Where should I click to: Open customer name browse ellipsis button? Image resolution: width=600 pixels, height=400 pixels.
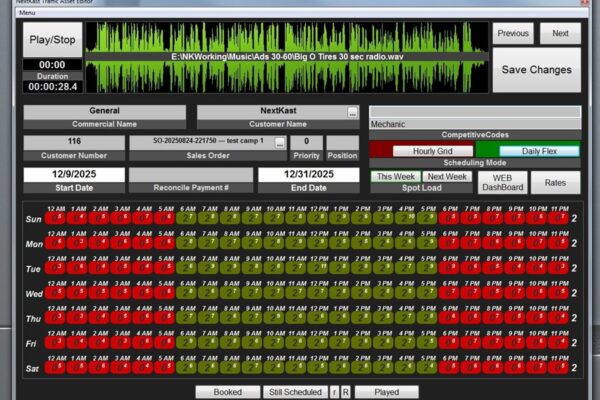[352, 113]
